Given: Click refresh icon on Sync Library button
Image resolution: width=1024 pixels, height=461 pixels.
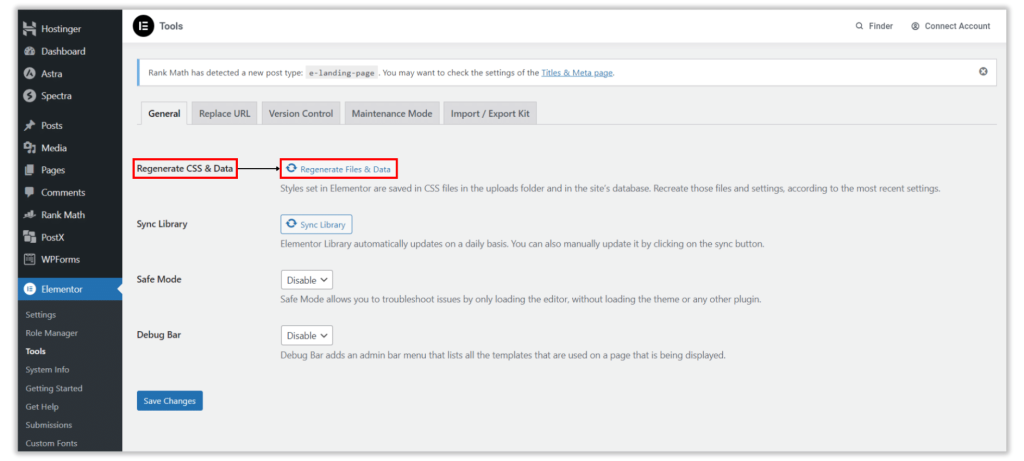Looking at the screenshot, I should click(x=291, y=224).
